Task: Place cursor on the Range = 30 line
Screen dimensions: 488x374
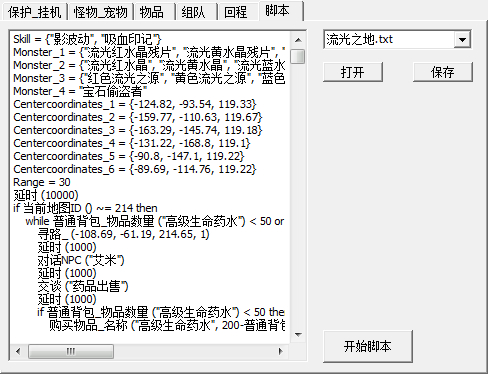Action: [42, 182]
